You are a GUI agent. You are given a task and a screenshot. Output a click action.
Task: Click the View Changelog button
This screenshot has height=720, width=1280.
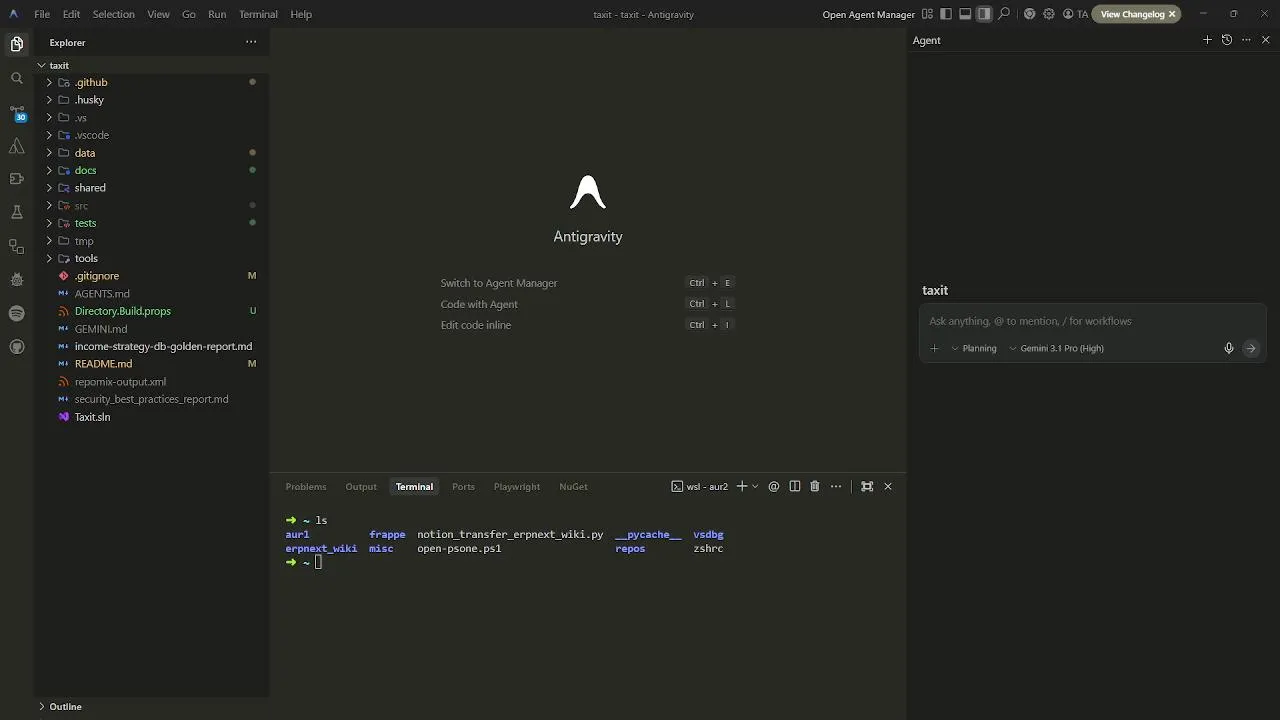[1132, 14]
